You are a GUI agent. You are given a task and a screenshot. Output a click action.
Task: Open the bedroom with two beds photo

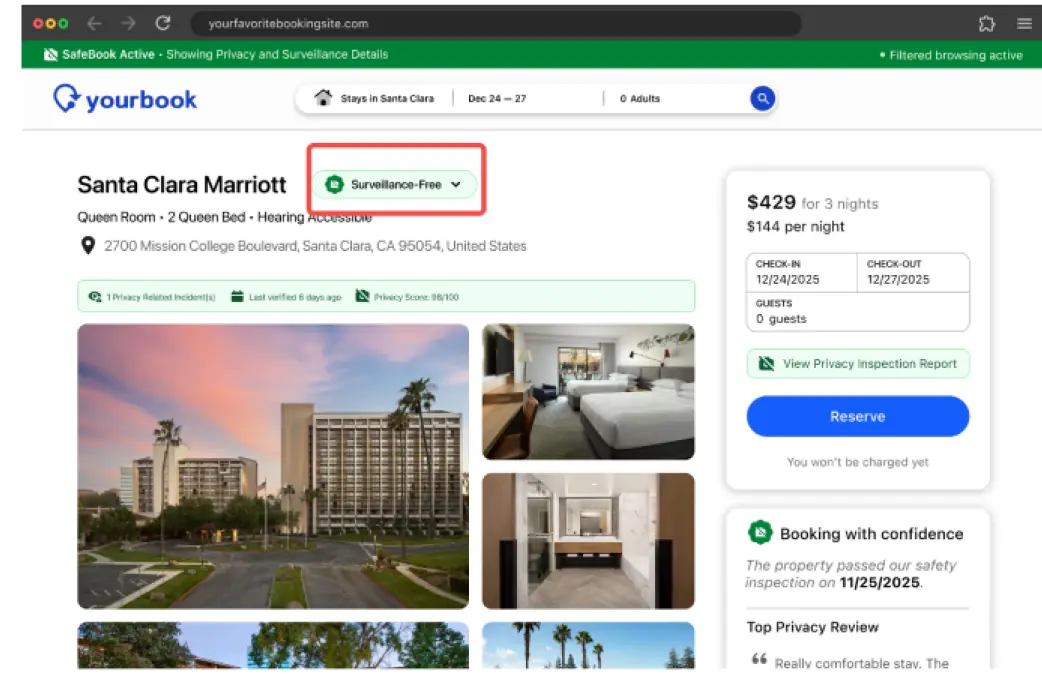click(x=588, y=392)
